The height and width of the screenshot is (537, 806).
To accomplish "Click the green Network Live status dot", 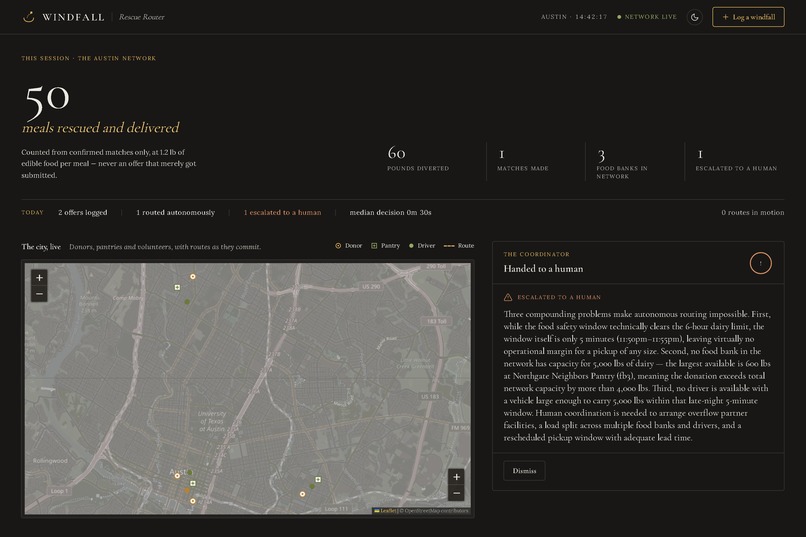I will pos(619,17).
